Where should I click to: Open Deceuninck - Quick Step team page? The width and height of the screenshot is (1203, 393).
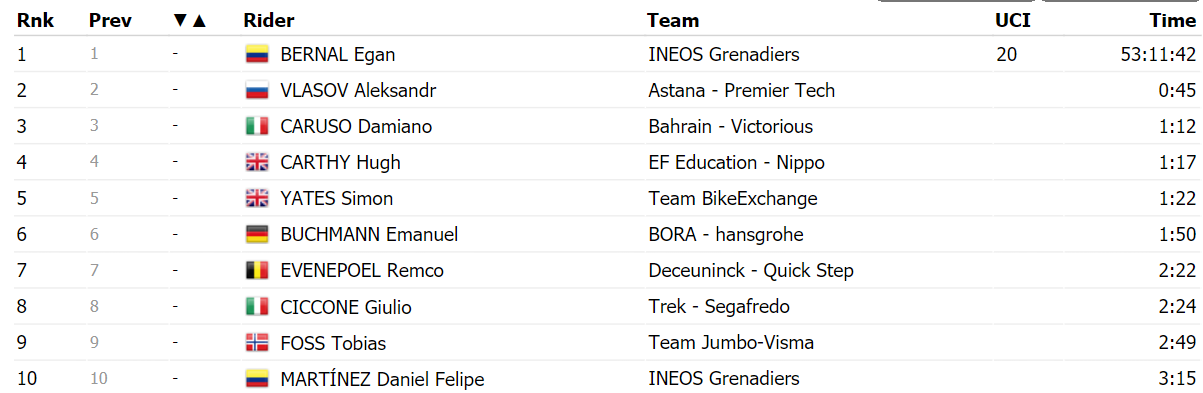click(751, 271)
